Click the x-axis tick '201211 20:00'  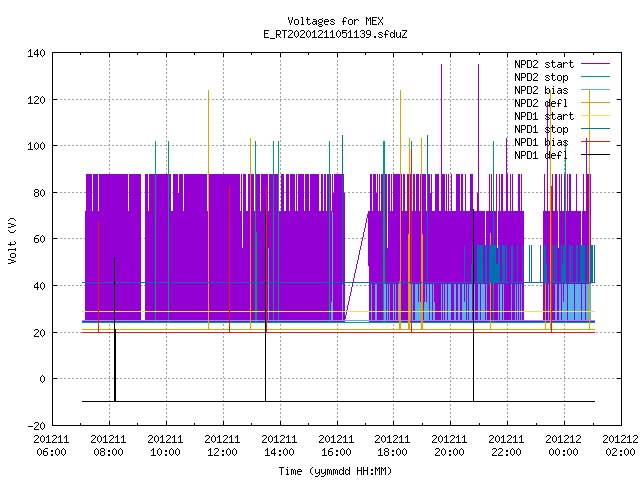tap(449, 446)
